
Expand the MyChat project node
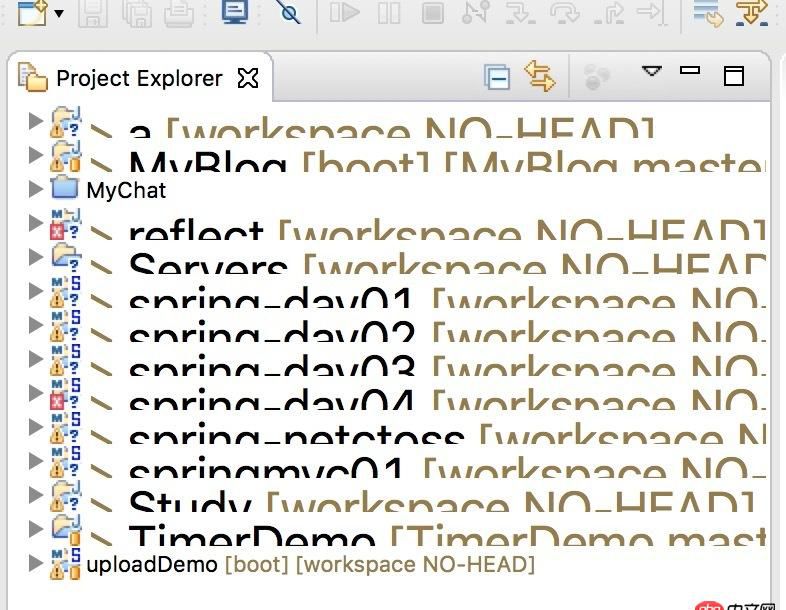36,189
